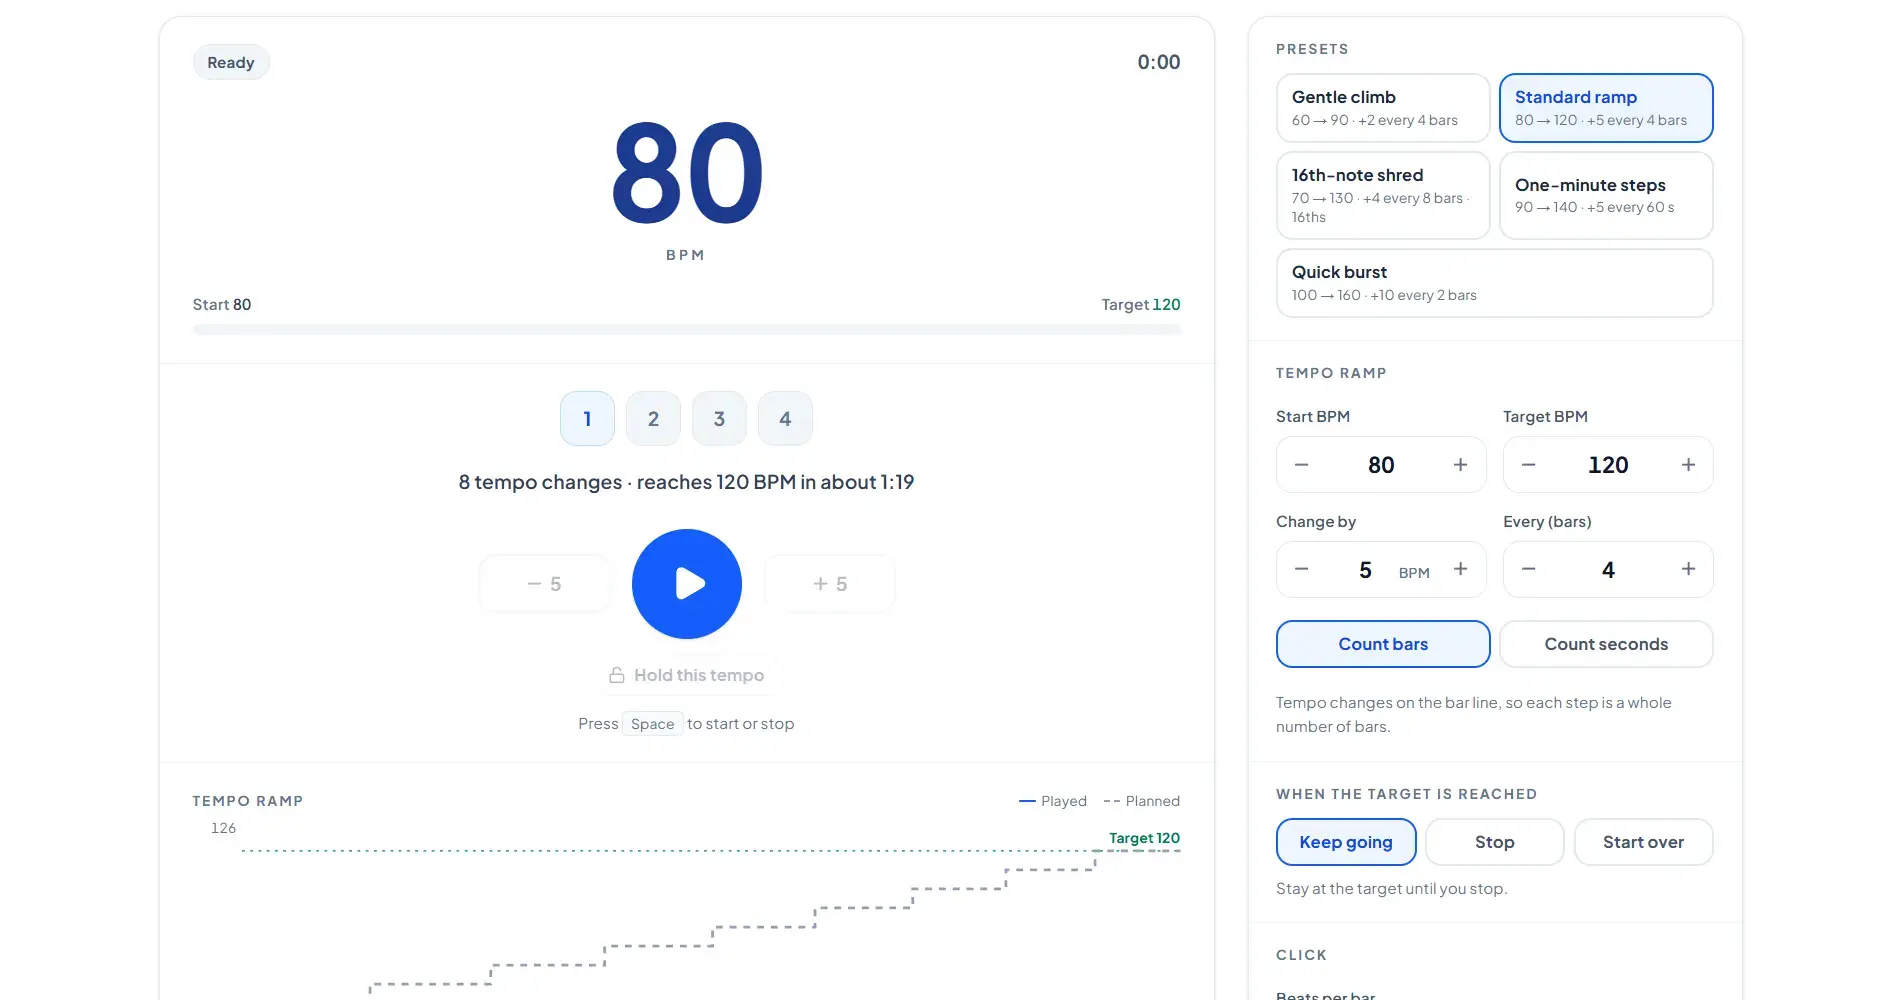Reduce Every (bars) count with minus
This screenshot has width=1897, height=1000.
pos(1528,569)
